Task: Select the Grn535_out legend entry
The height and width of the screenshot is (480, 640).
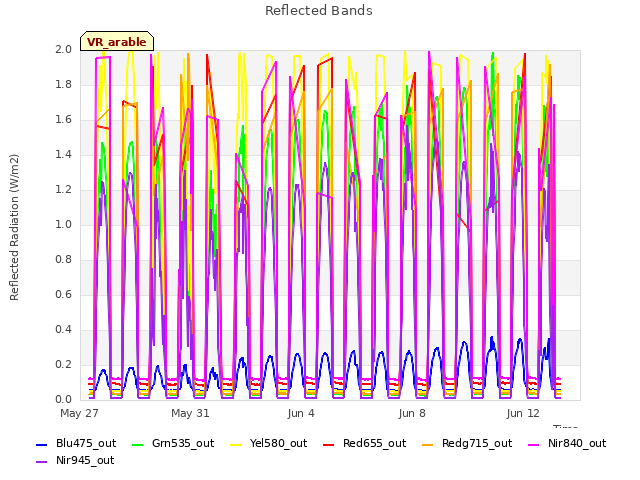Action: click(x=173, y=443)
